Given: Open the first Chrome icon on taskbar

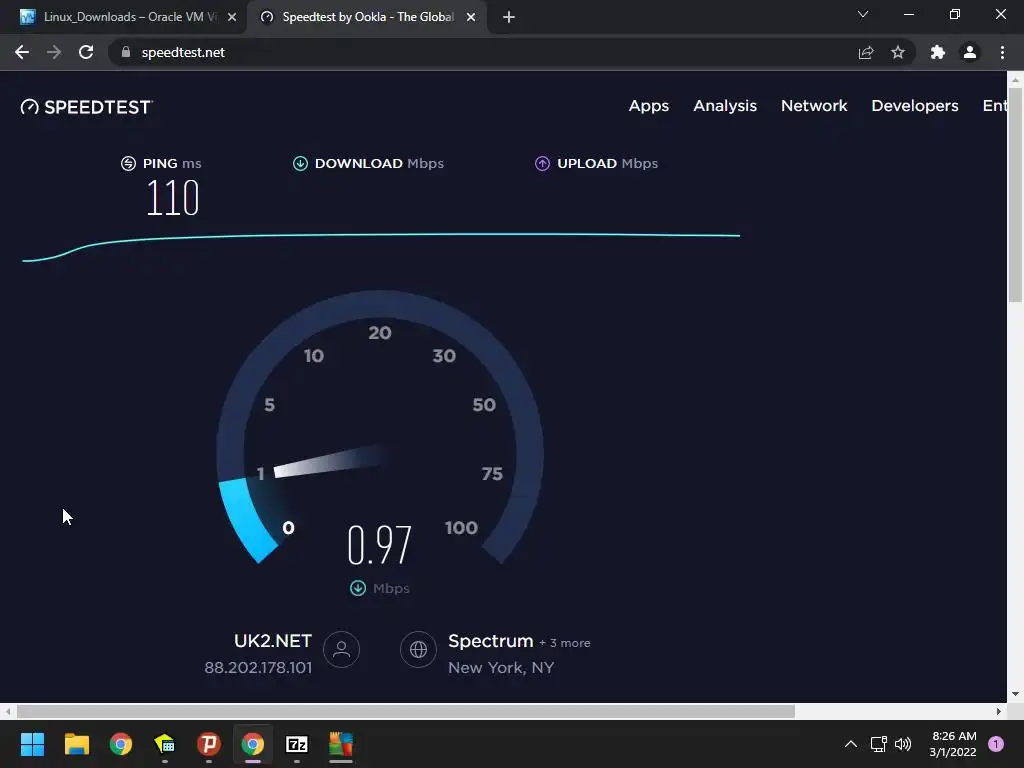Looking at the screenshot, I should coord(121,744).
